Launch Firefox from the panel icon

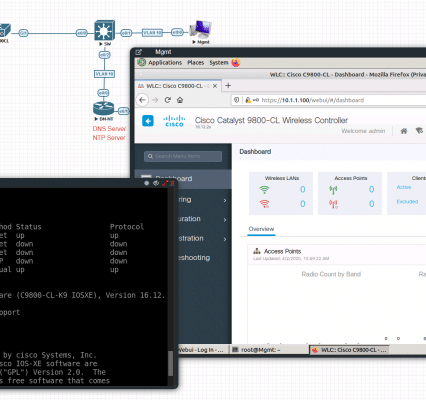click(236, 63)
